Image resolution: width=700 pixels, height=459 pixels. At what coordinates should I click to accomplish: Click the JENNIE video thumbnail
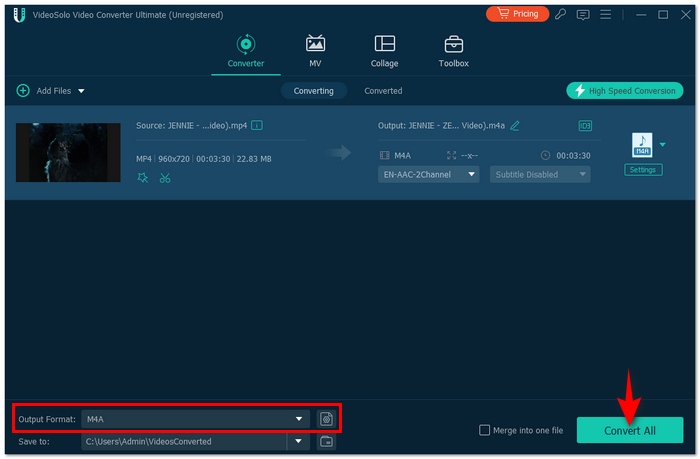(x=68, y=152)
